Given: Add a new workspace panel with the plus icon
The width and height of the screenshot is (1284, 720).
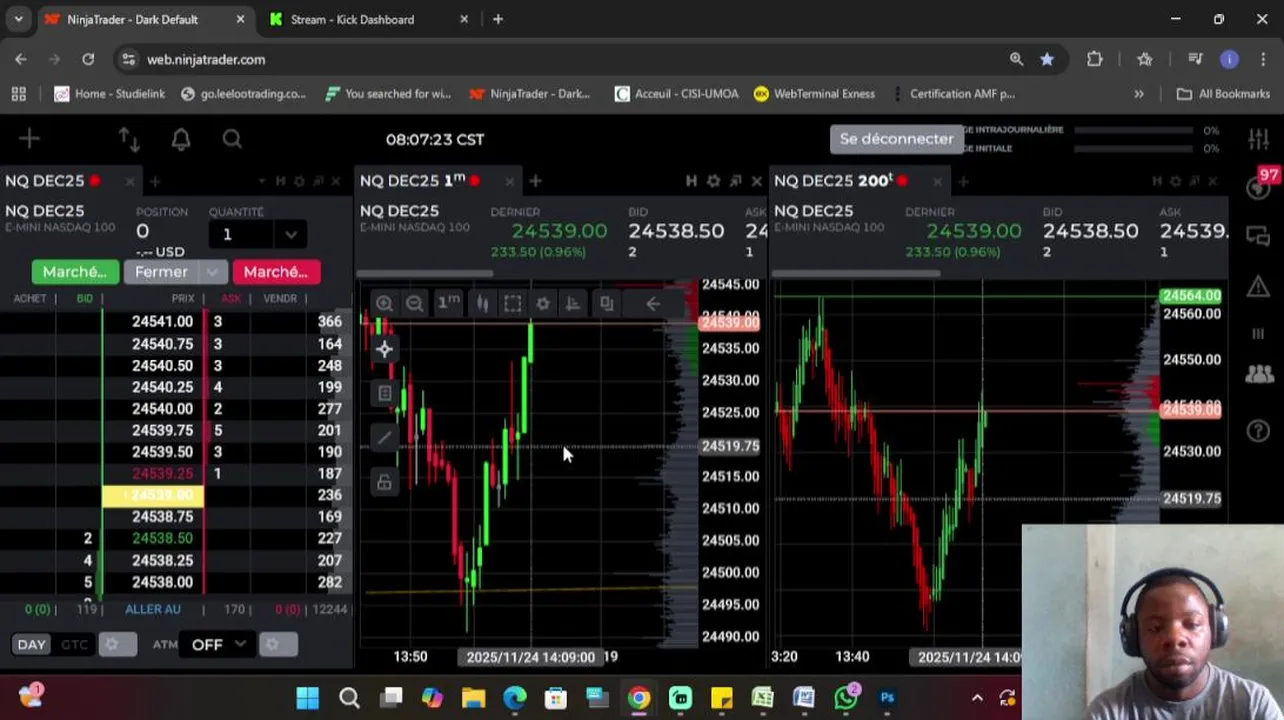Looking at the screenshot, I should pyautogui.click(x=29, y=139).
